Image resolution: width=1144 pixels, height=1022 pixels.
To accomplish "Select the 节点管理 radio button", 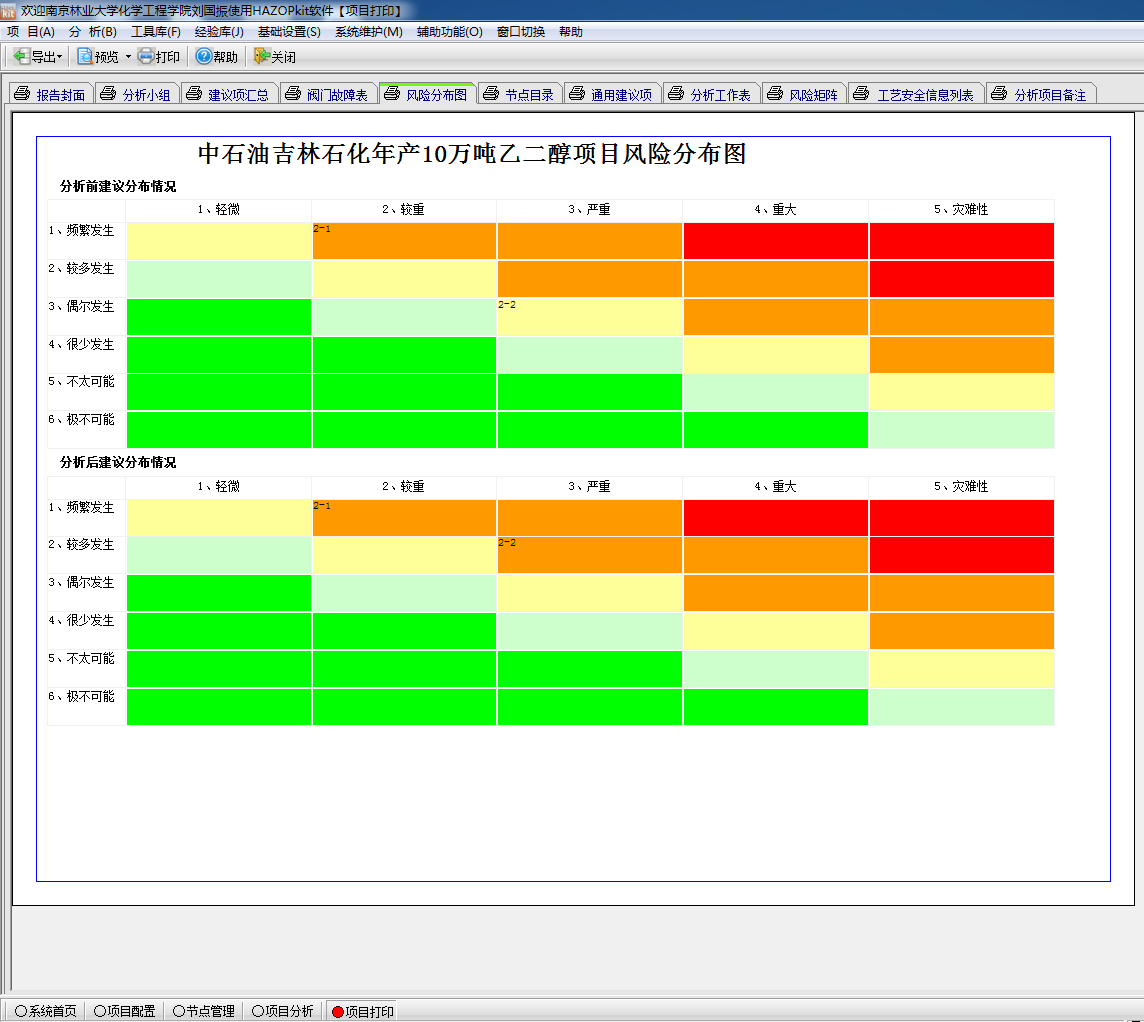I will coord(179,1011).
